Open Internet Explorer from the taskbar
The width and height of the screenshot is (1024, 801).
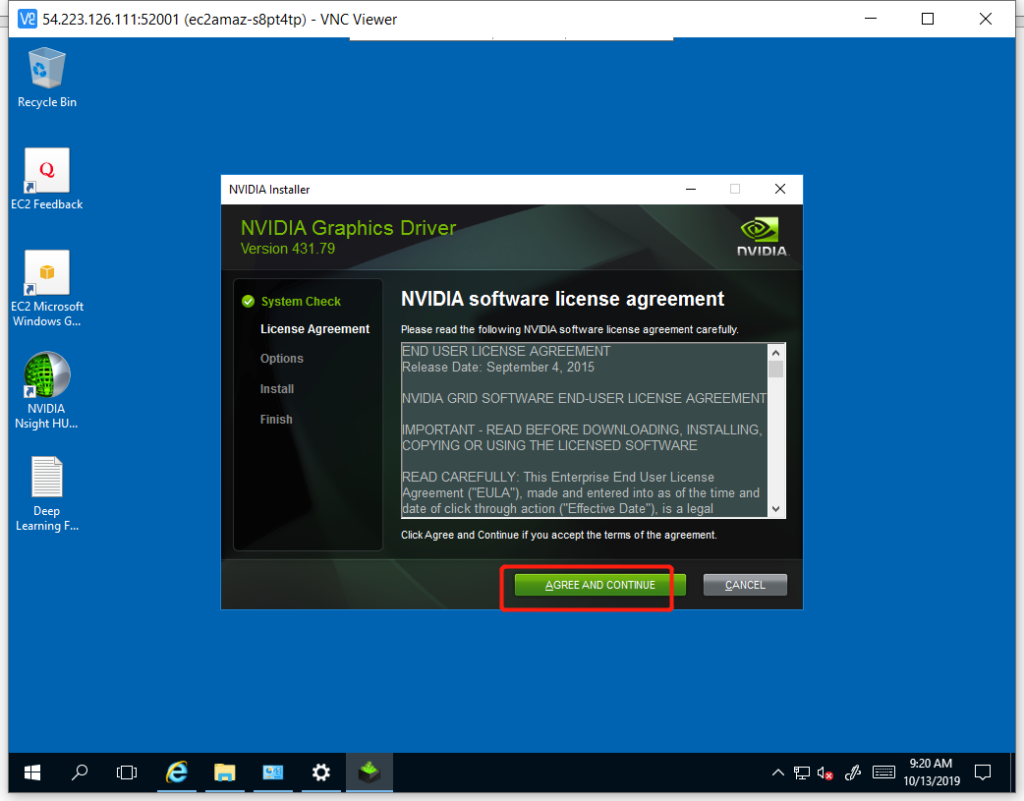click(x=177, y=772)
